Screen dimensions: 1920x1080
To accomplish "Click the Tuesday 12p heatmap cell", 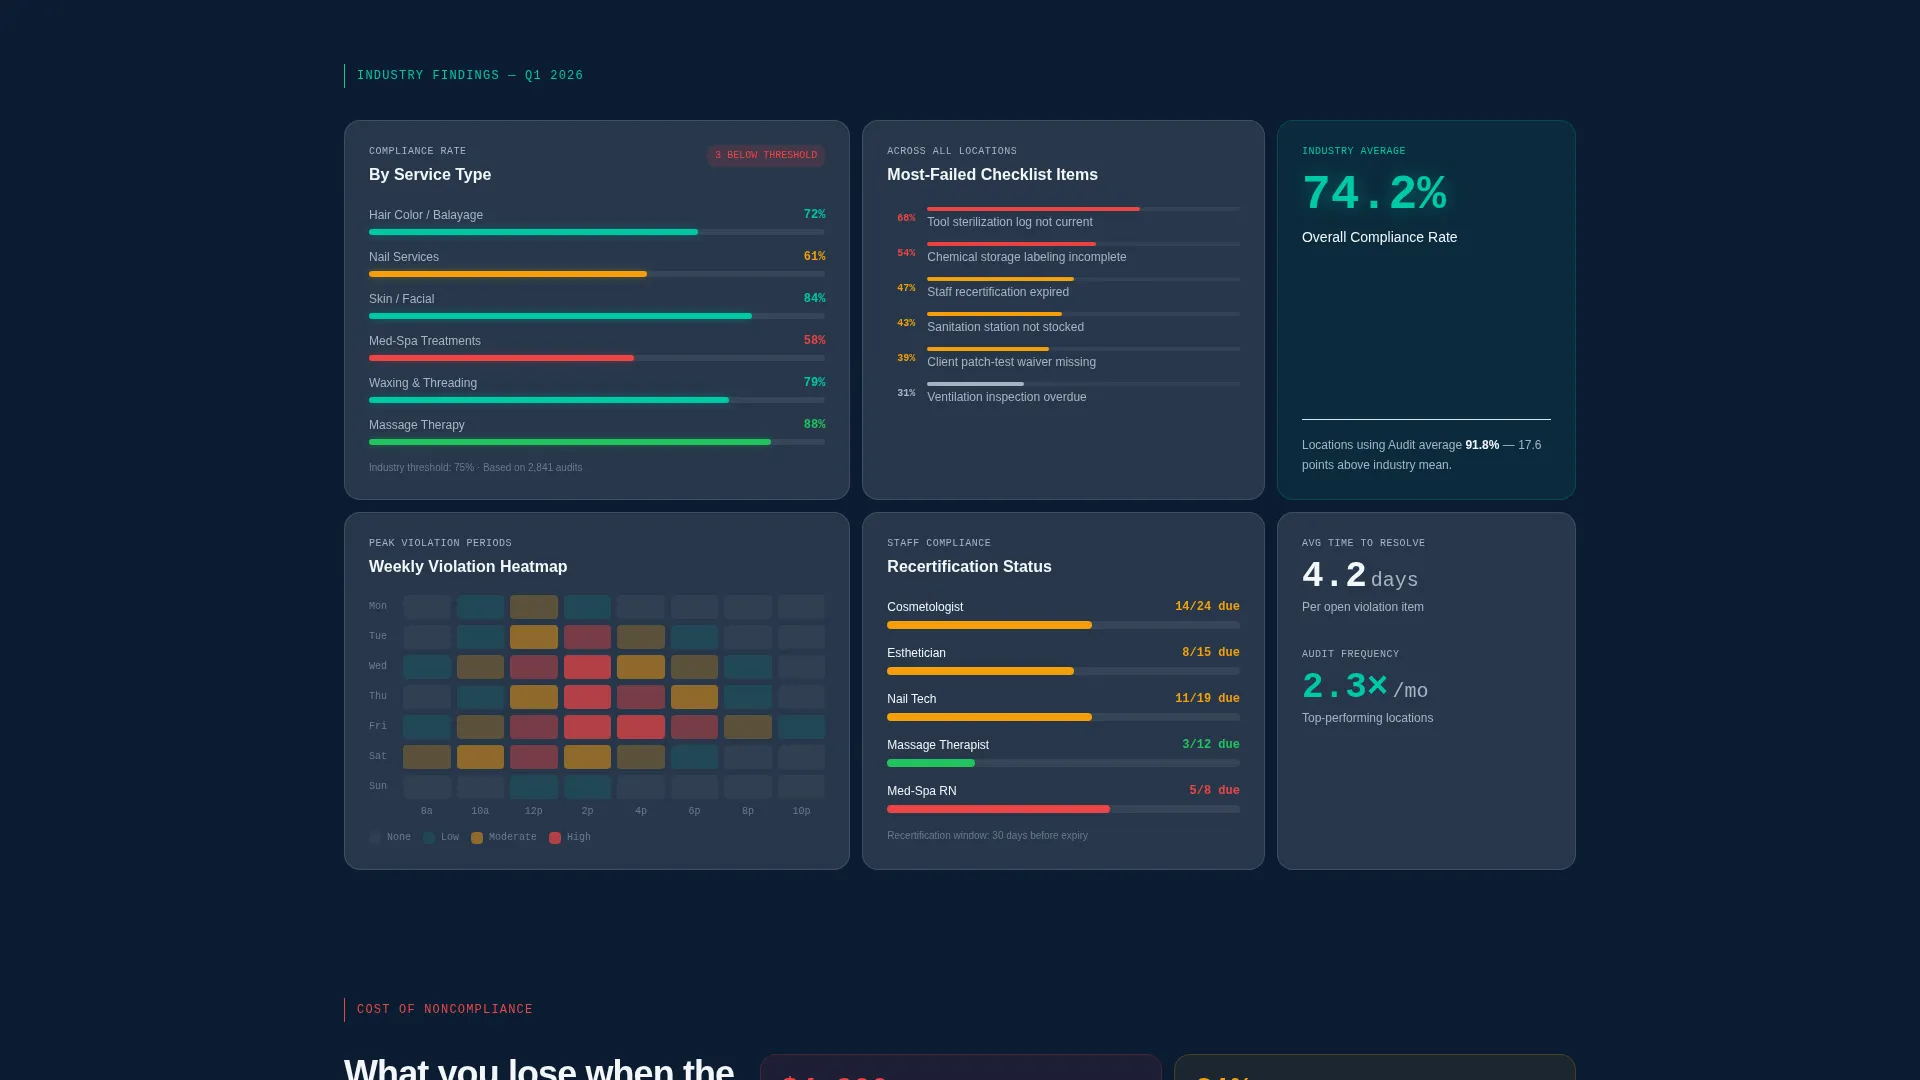I will [534, 637].
